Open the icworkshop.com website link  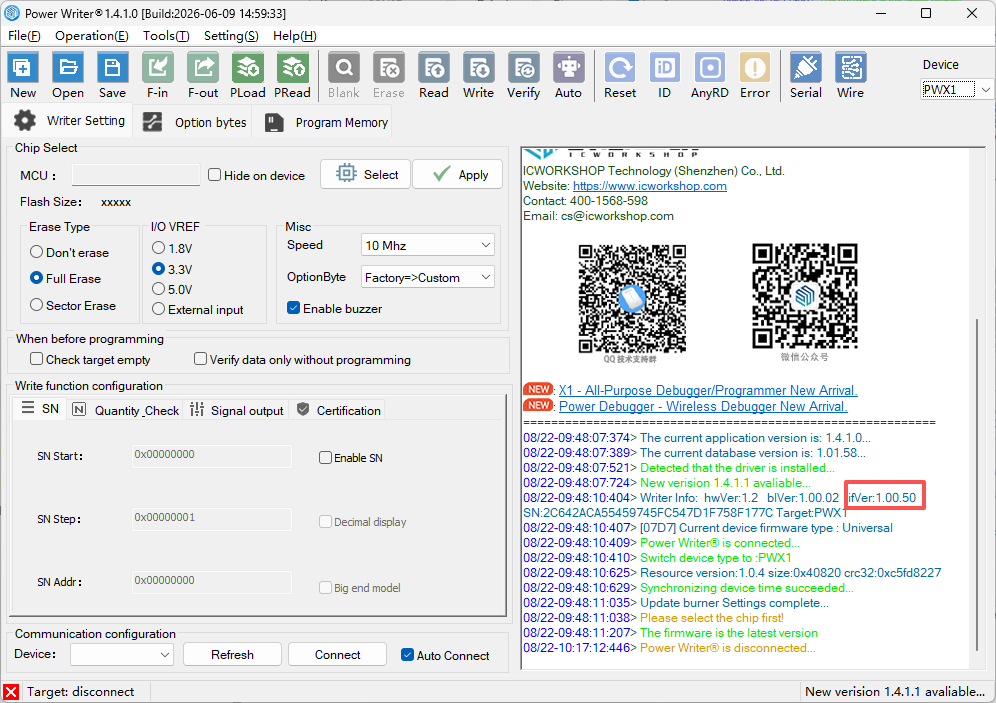[649, 186]
